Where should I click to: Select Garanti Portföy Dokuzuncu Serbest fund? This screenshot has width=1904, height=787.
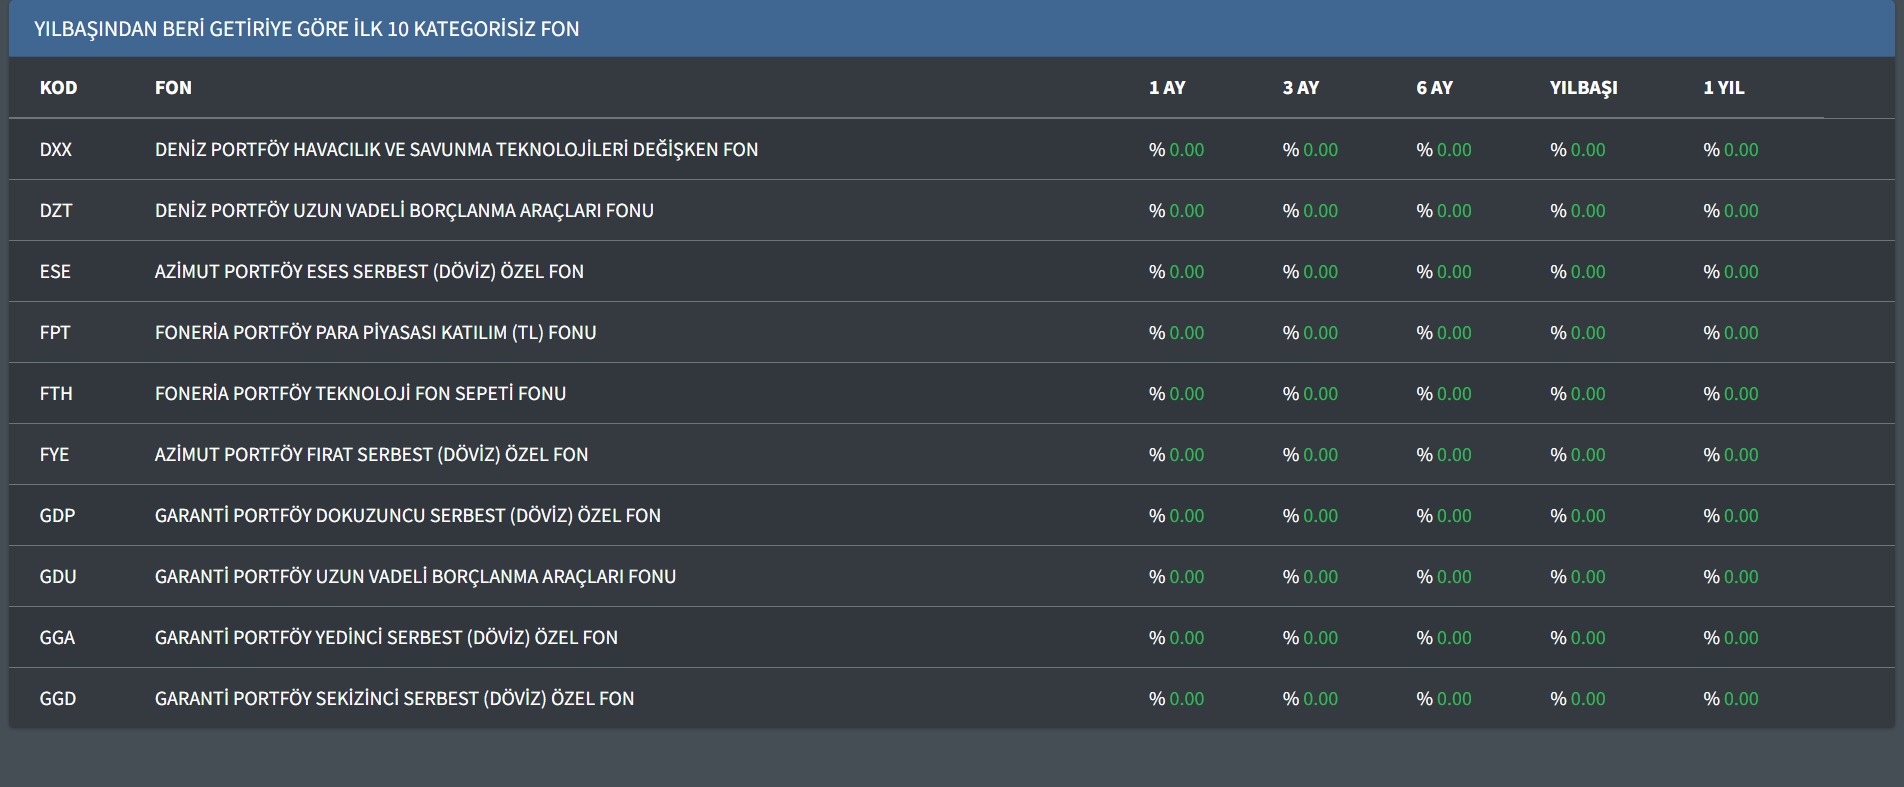click(407, 516)
